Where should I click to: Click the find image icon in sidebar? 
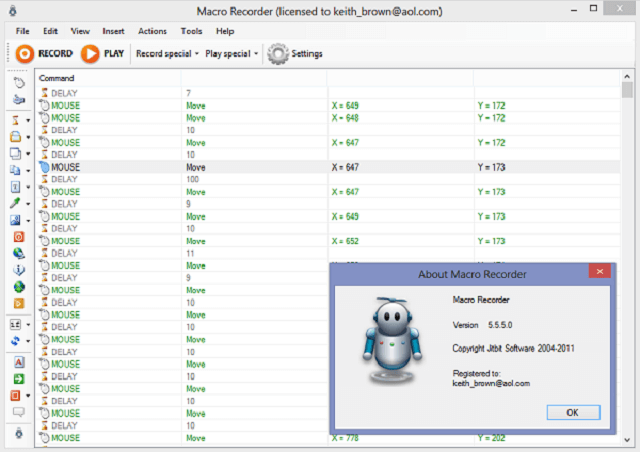click(x=15, y=220)
